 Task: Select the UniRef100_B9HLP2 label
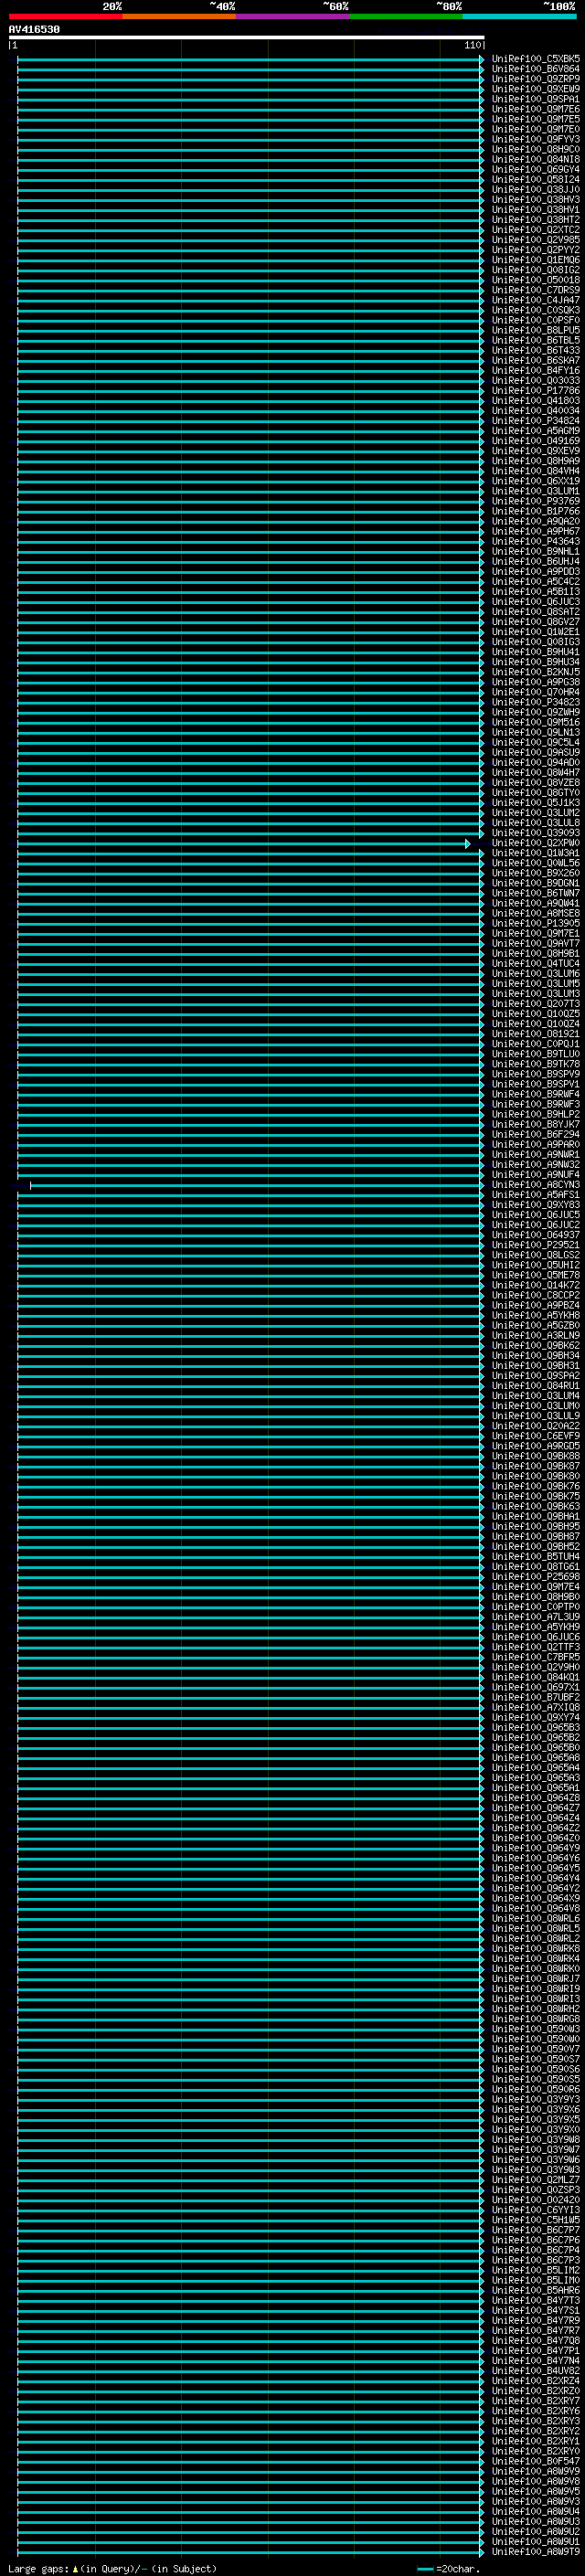[x=536, y=1115]
